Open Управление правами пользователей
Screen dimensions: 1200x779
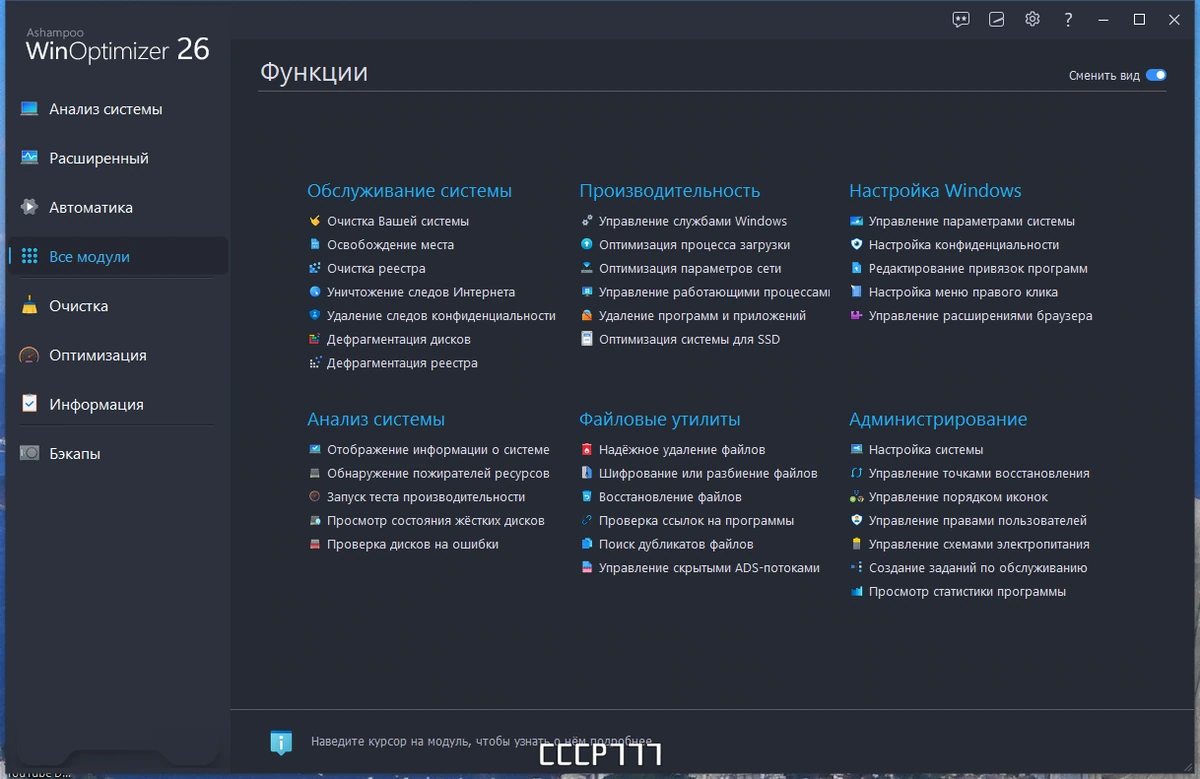click(978, 520)
